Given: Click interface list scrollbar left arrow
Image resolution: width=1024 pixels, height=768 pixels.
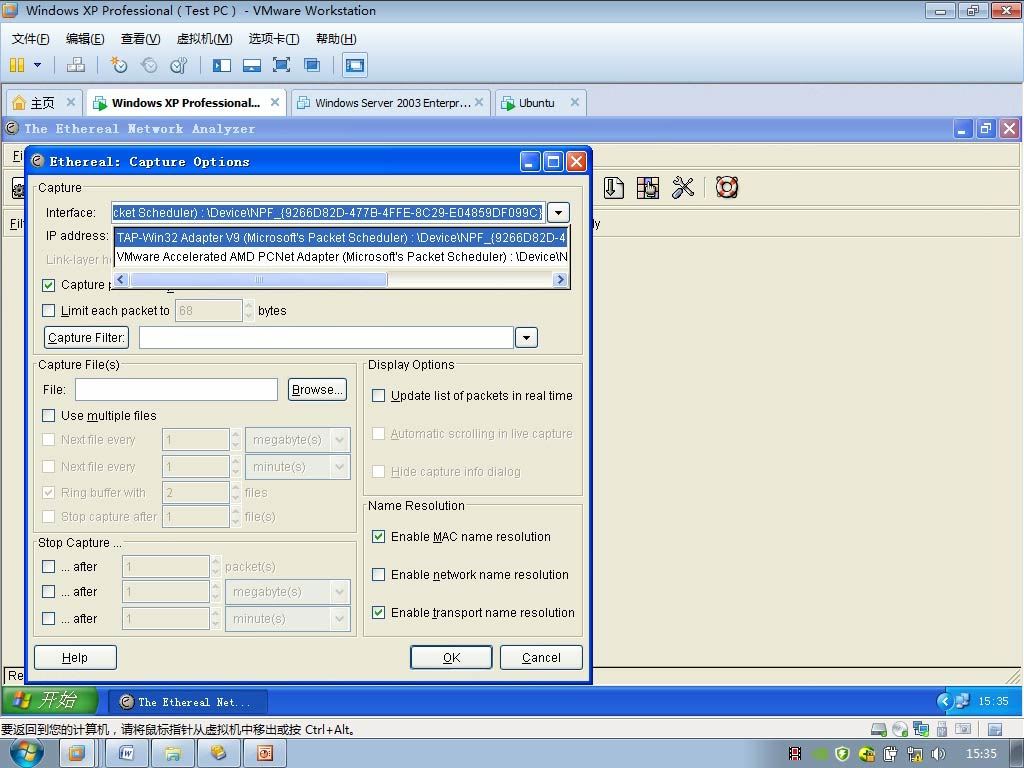Looking at the screenshot, I should tap(121, 280).
